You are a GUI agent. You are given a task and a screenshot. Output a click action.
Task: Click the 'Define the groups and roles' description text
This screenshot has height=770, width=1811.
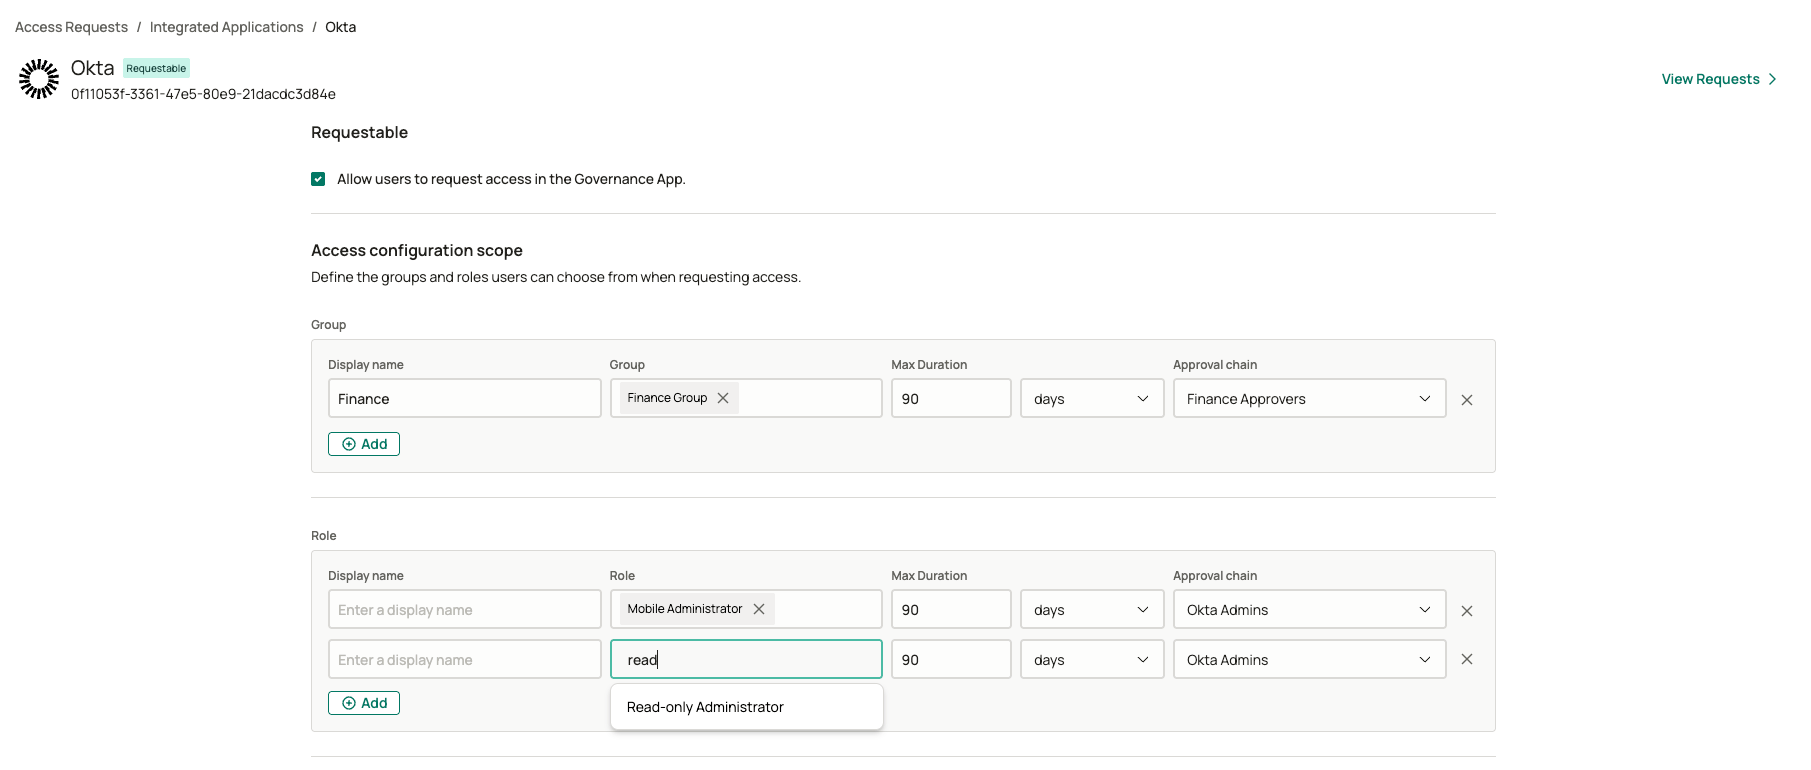(556, 277)
